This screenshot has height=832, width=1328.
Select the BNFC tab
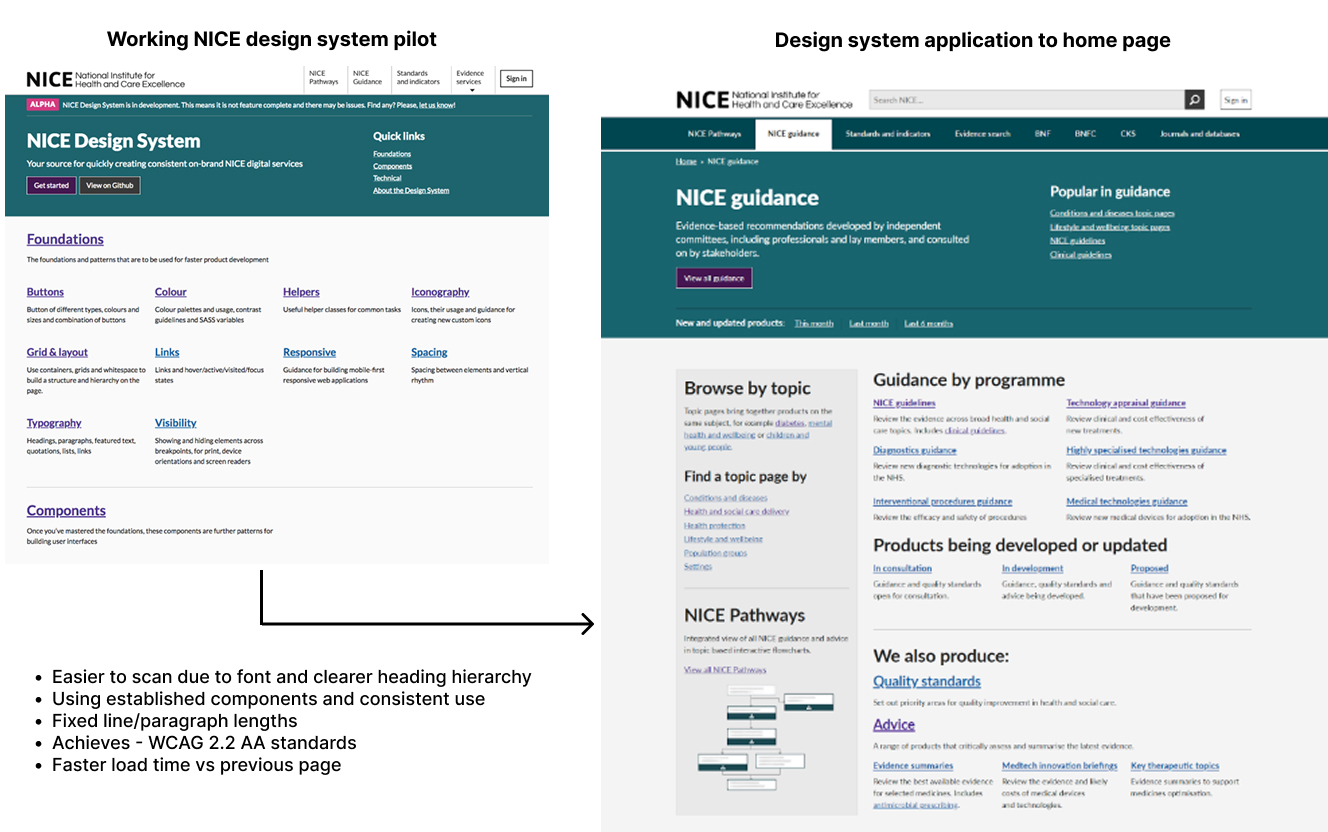(x=1085, y=134)
